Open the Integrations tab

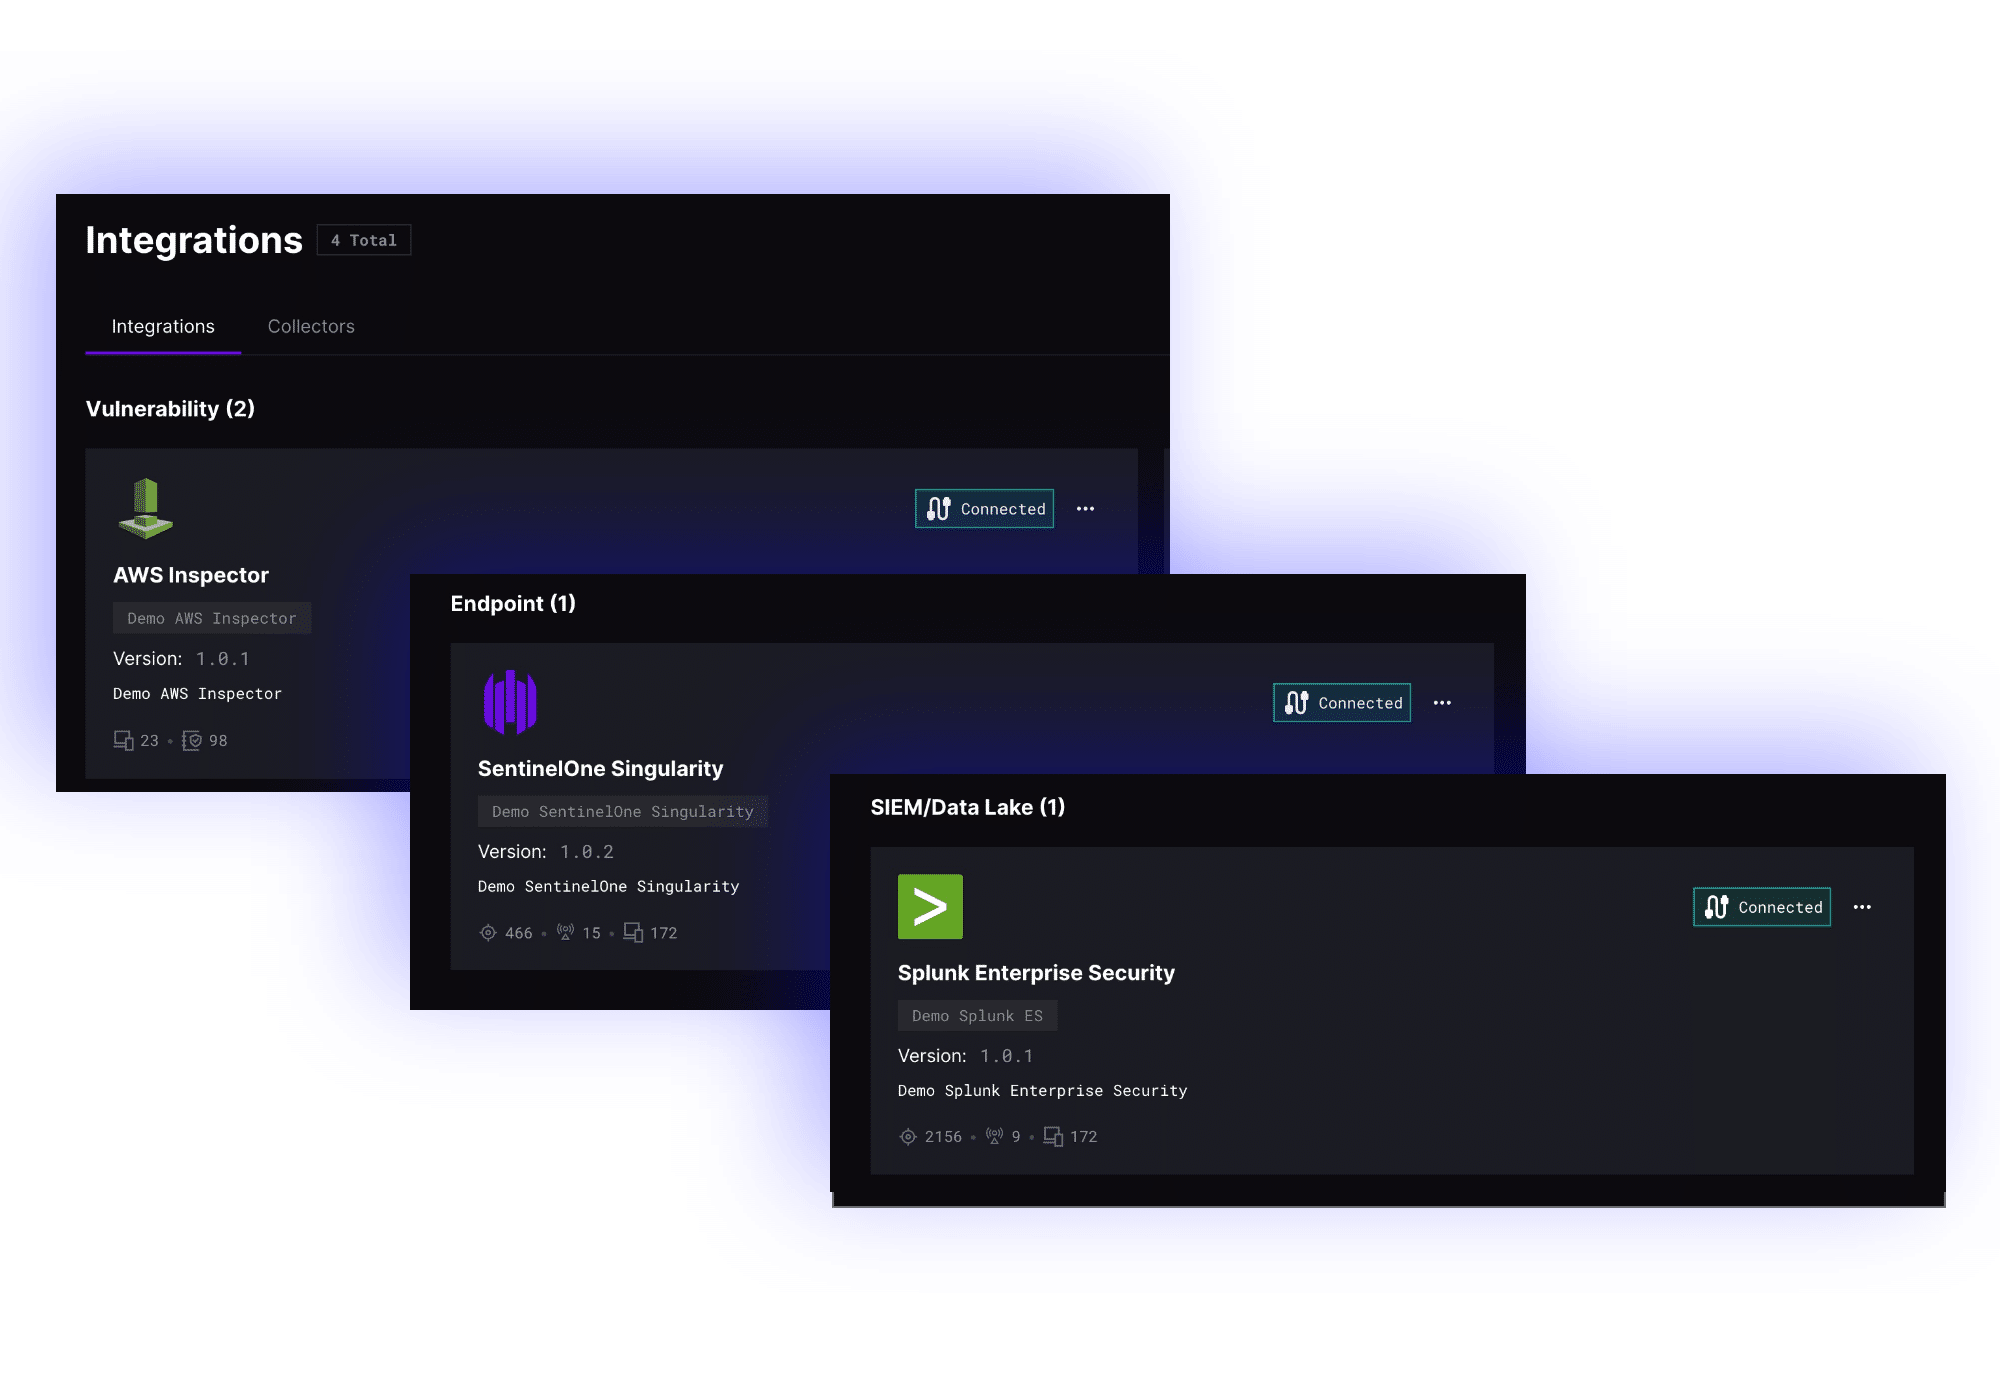coord(163,326)
